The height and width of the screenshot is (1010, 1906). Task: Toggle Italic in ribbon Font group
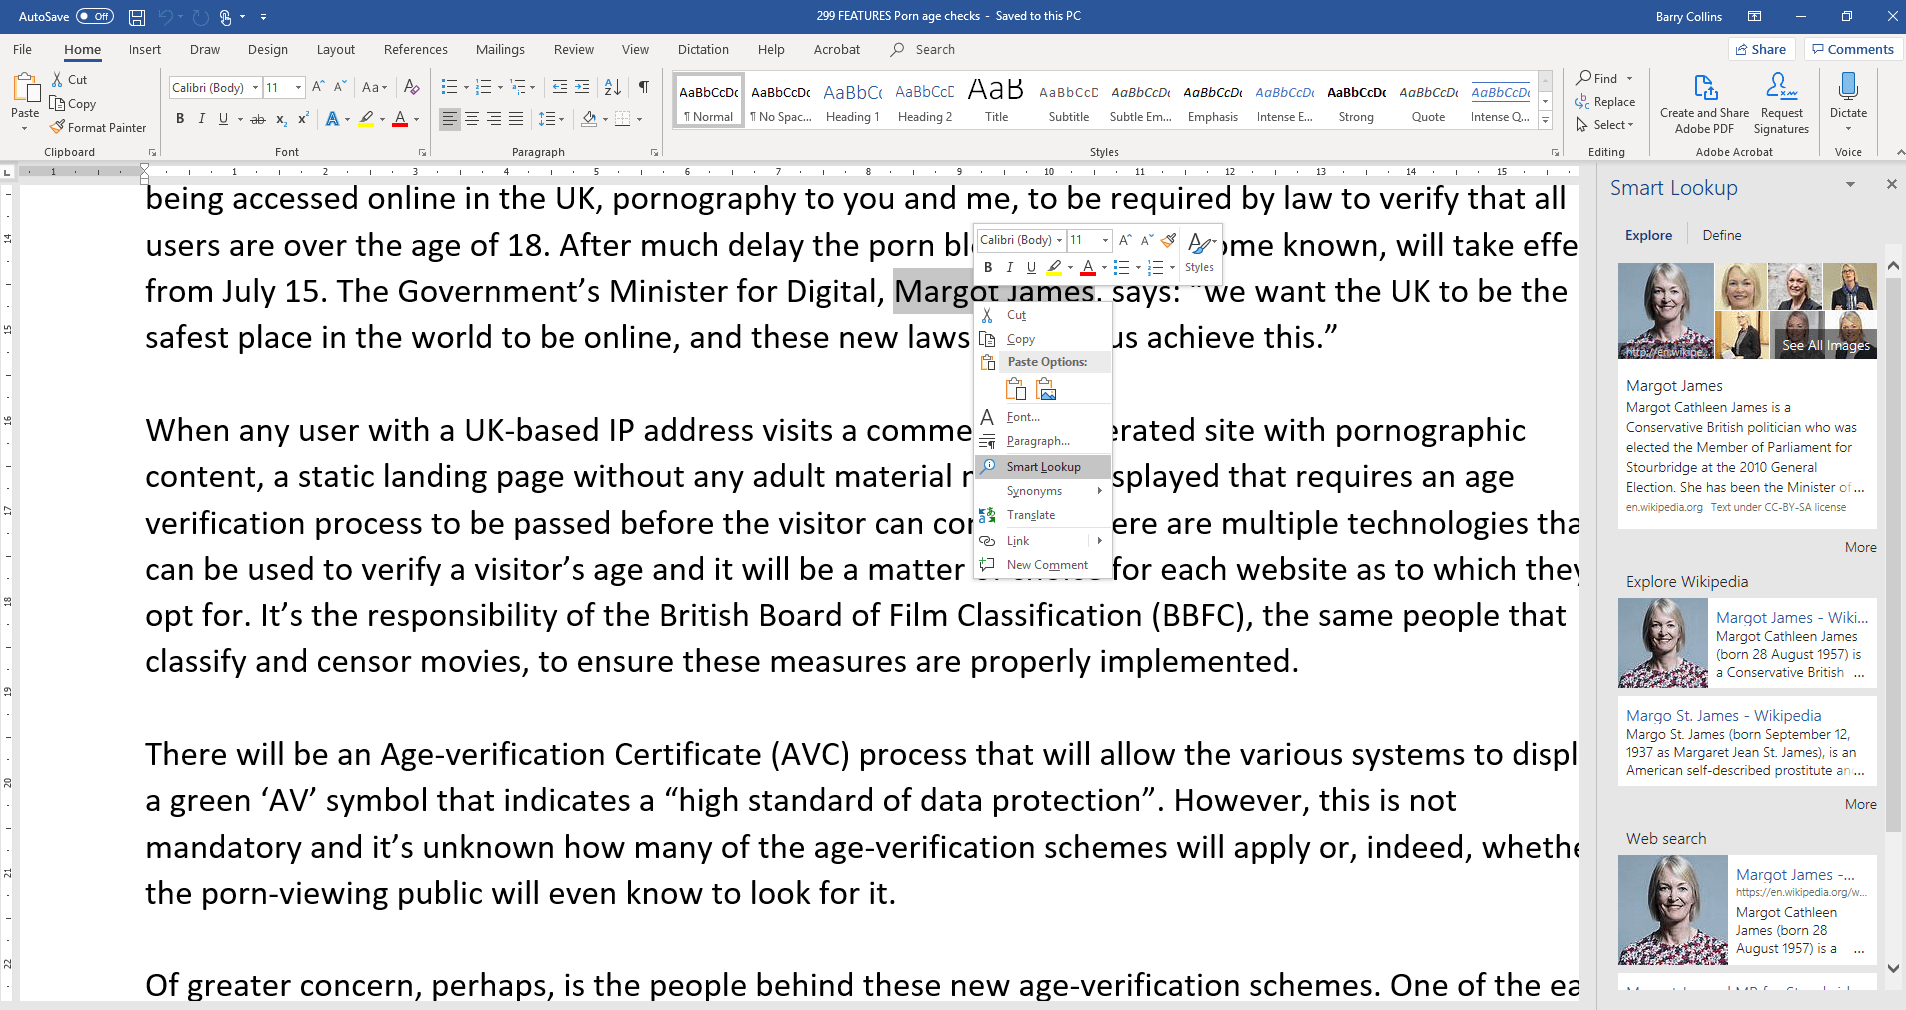[202, 119]
